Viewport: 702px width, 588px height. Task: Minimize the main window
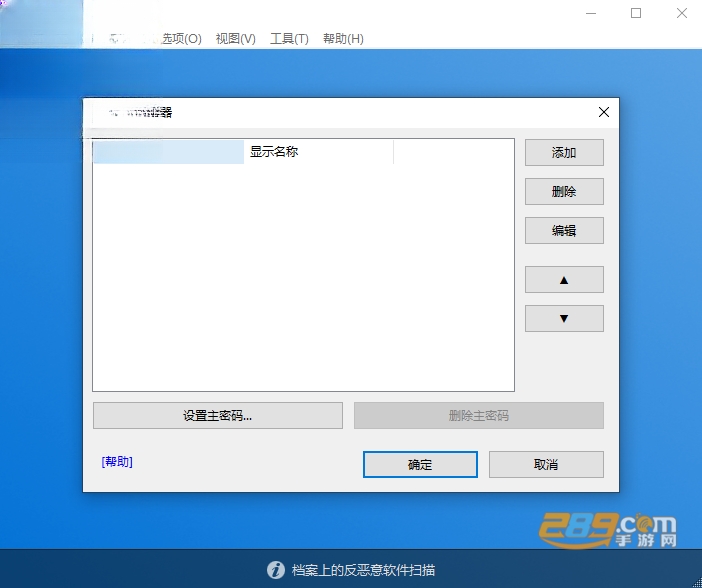(591, 13)
